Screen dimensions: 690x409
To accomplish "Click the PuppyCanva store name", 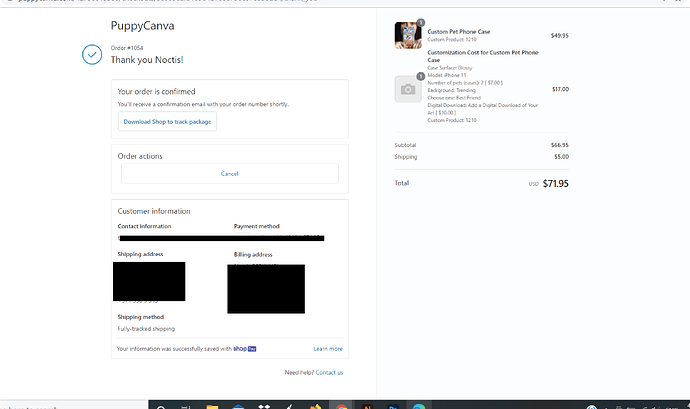I will click(x=142, y=26).
